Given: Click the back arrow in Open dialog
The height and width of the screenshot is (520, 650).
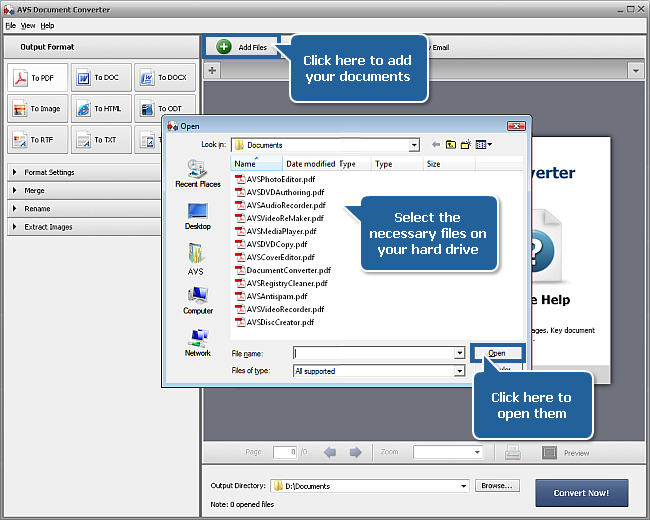Looking at the screenshot, I should pos(436,144).
